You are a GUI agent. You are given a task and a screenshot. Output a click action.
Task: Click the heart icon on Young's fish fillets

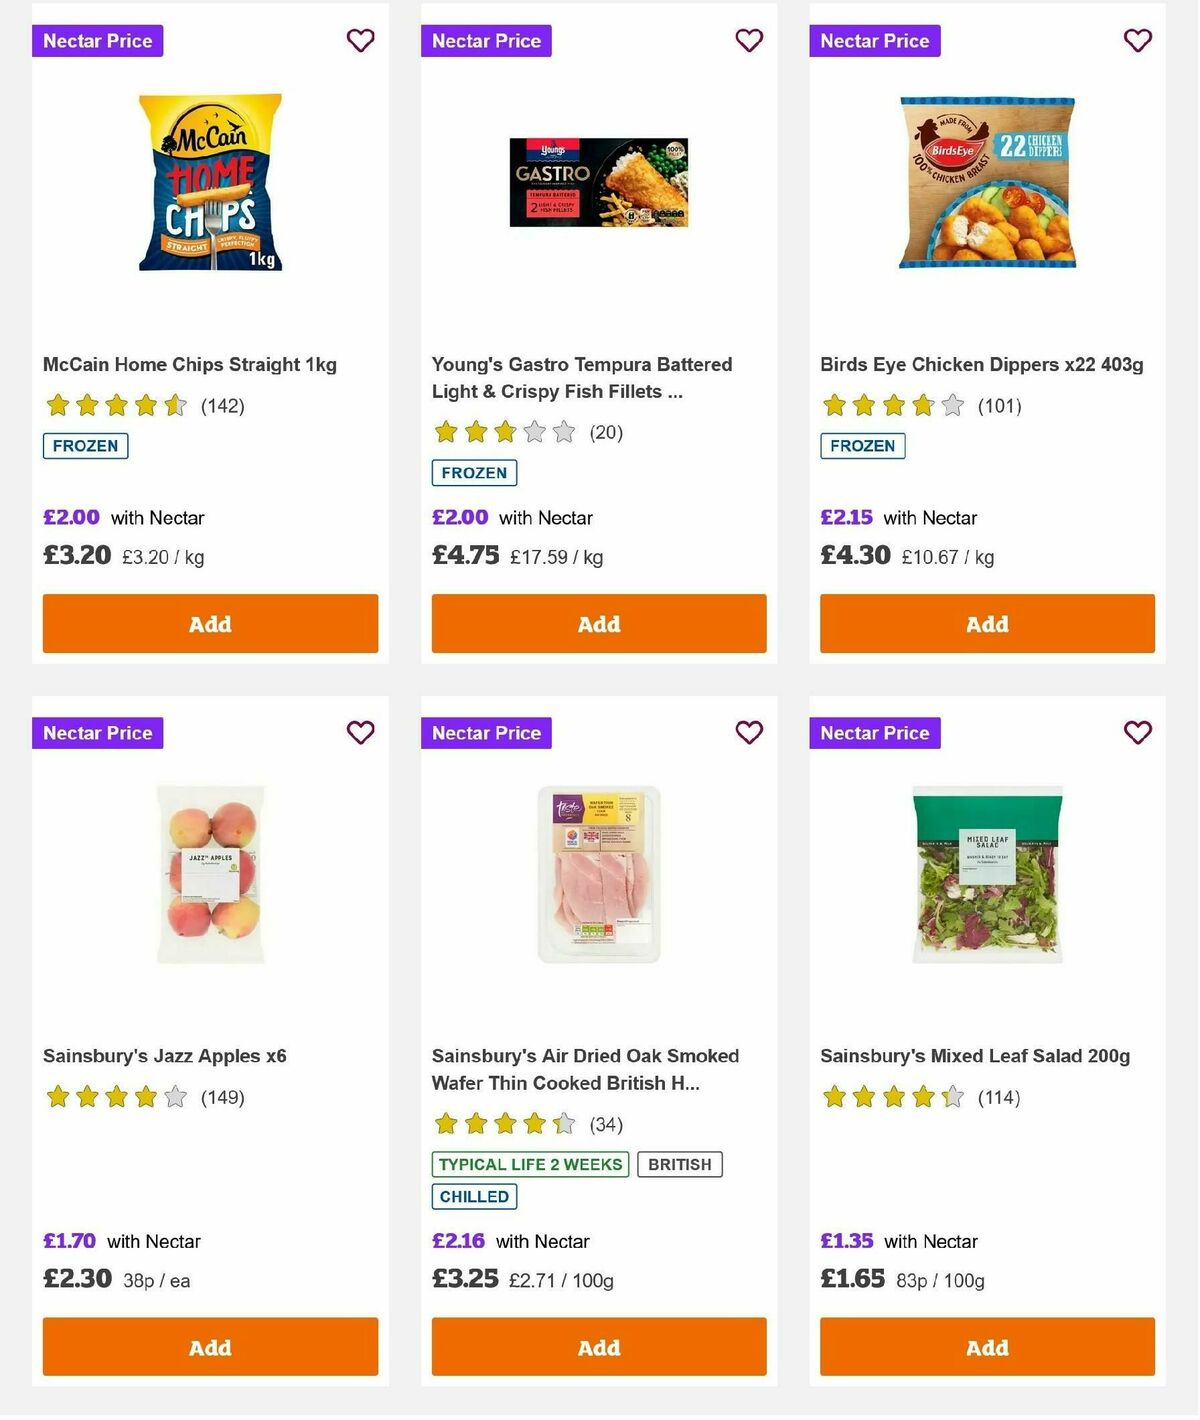coord(749,41)
